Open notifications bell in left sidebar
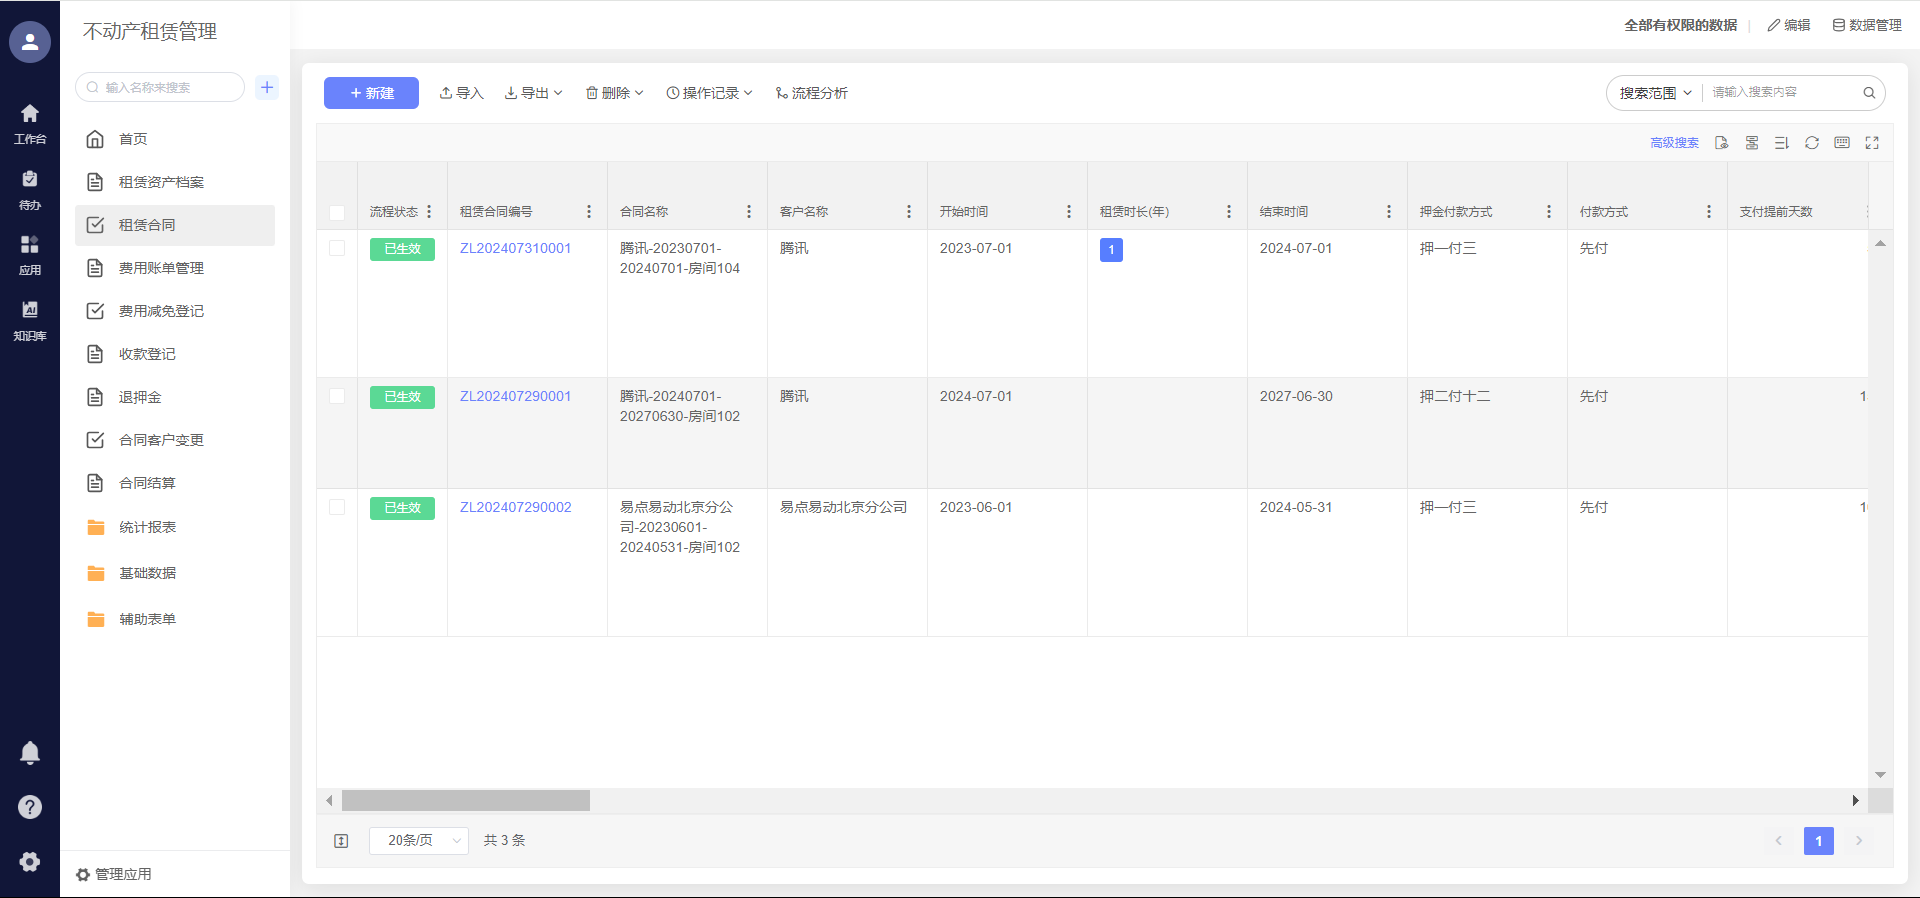This screenshot has height=898, width=1920. pyautogui.click(x=30, y=753)
